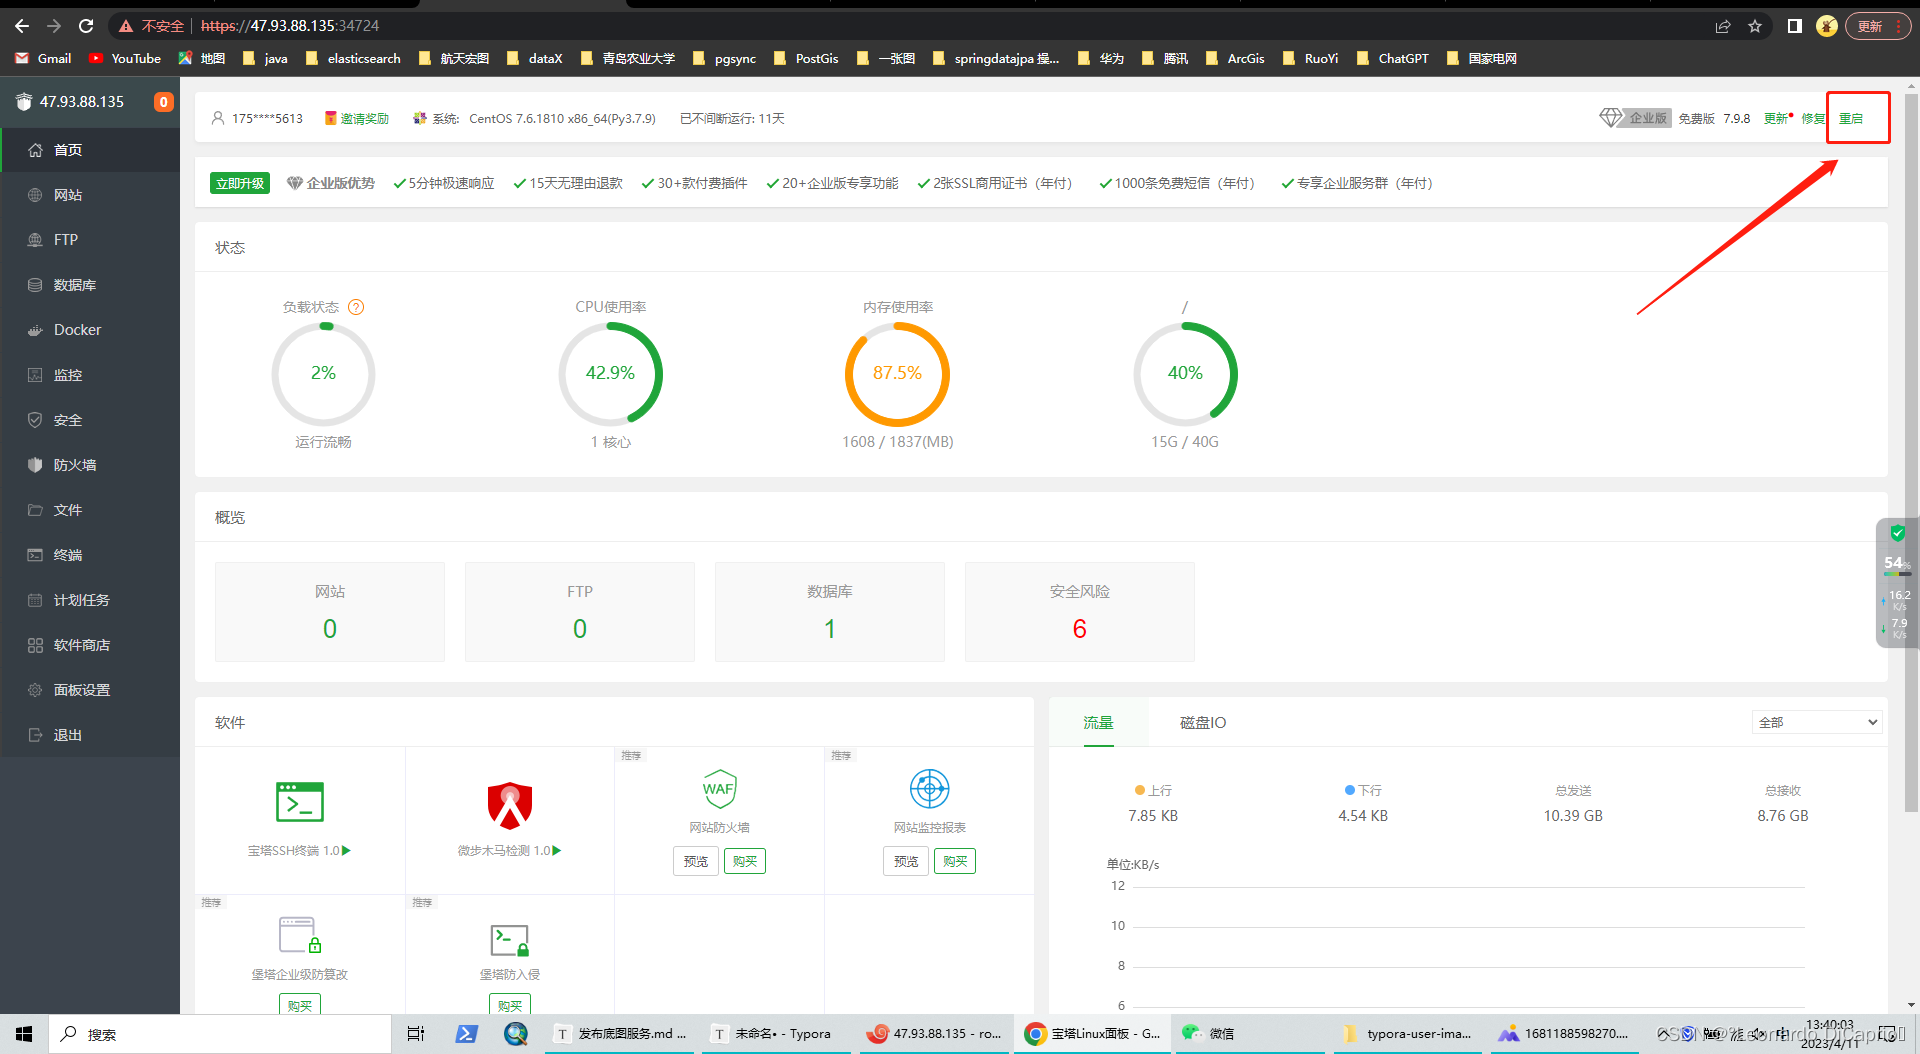
Task: Click the 文件 folder icon in sidebar
Action: 35,510
